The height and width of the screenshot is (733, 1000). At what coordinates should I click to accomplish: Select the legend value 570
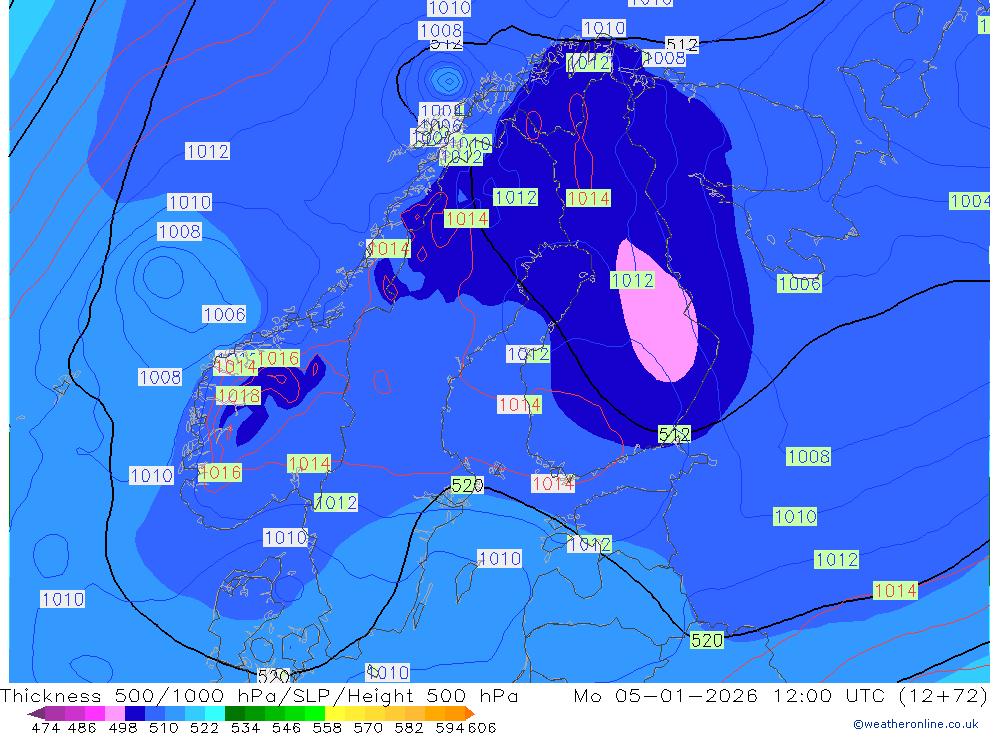click(368, 728)
